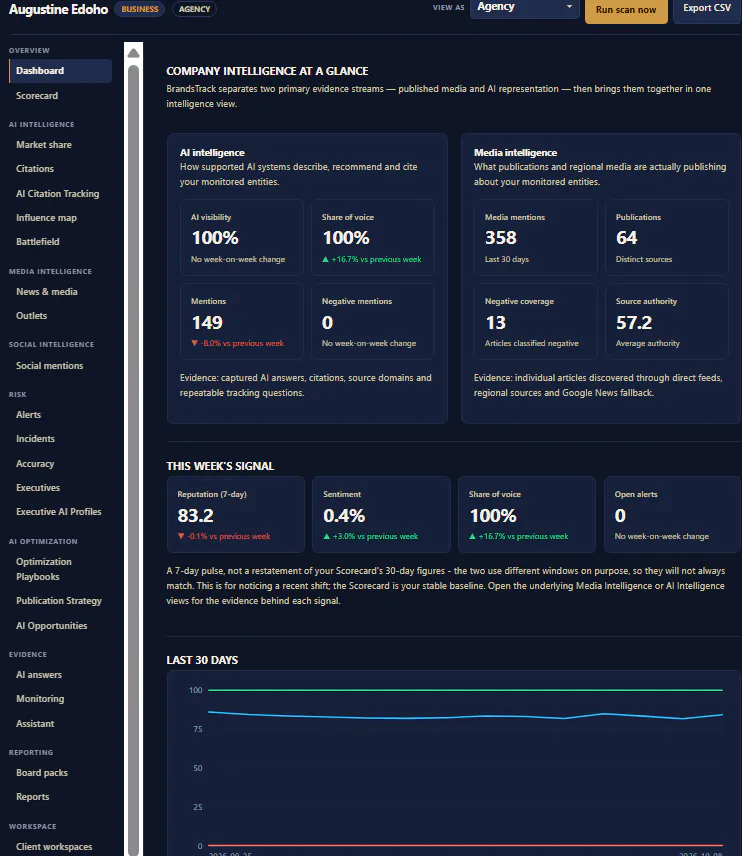This screenshot has height=856, width=742.
Task: Click the Negative mentions 0 card
Action: pyautogui.click(x=373, y=321)
